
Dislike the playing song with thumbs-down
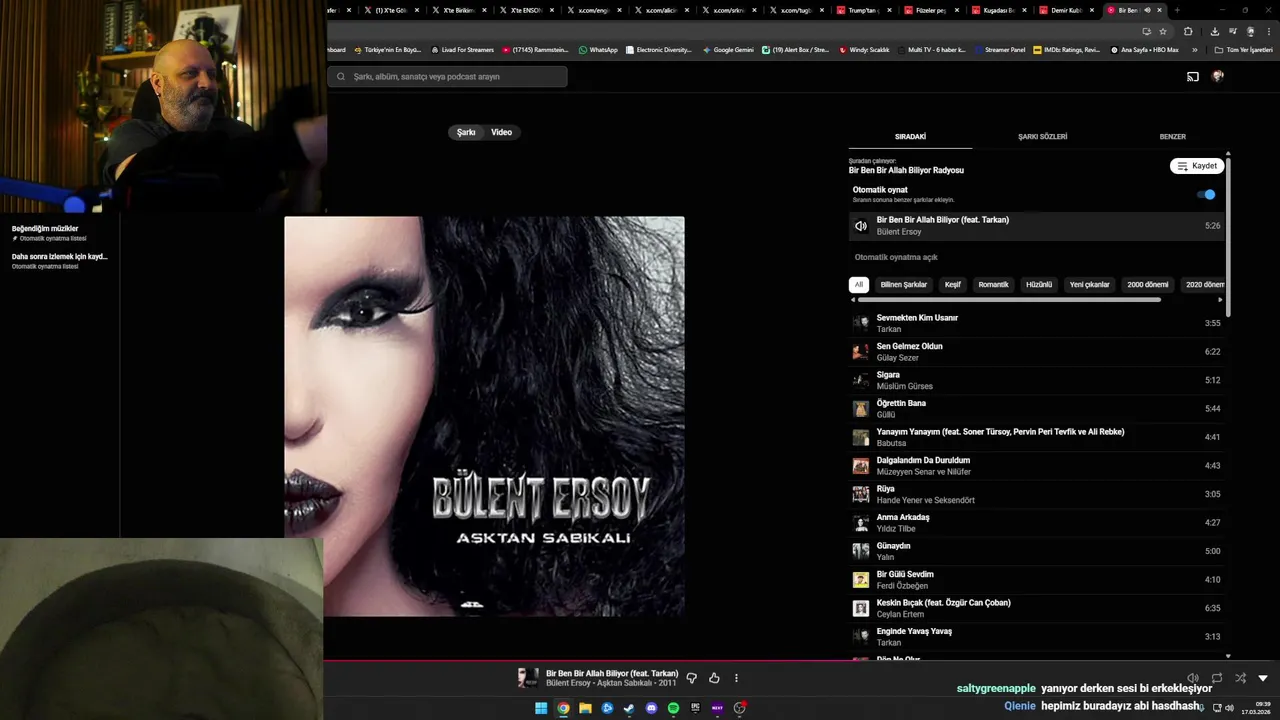click(x=691, y=678)
